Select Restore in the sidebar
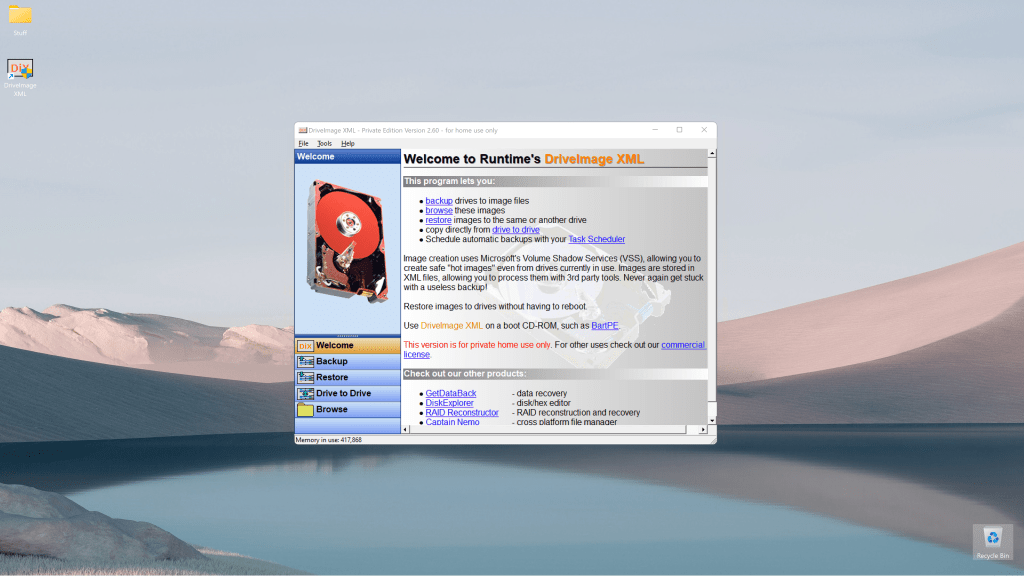This screenshot has height=576, width=1024. tap(347, 377)
